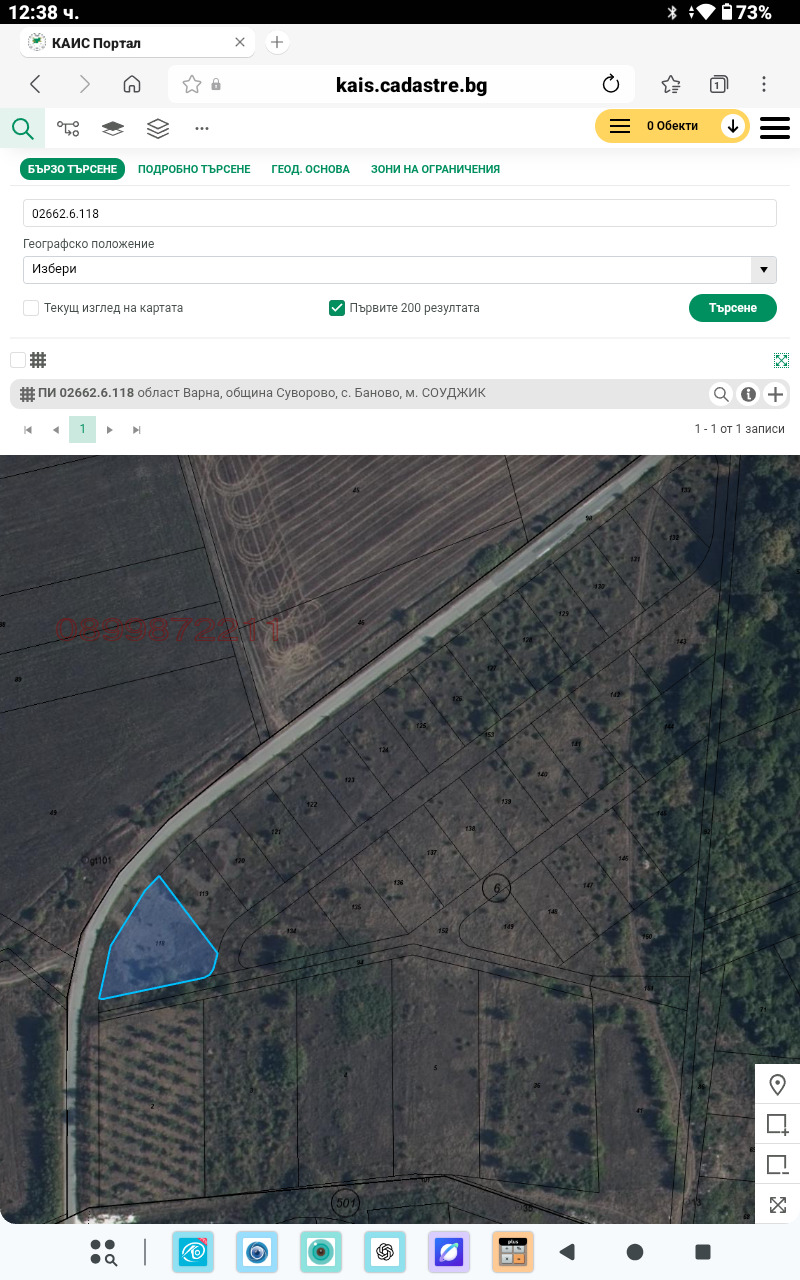The height and width of the screenshot is (1280, 800).
Task: Check the Текущ изглед на картата checkbox
Action: click(31, 308)
